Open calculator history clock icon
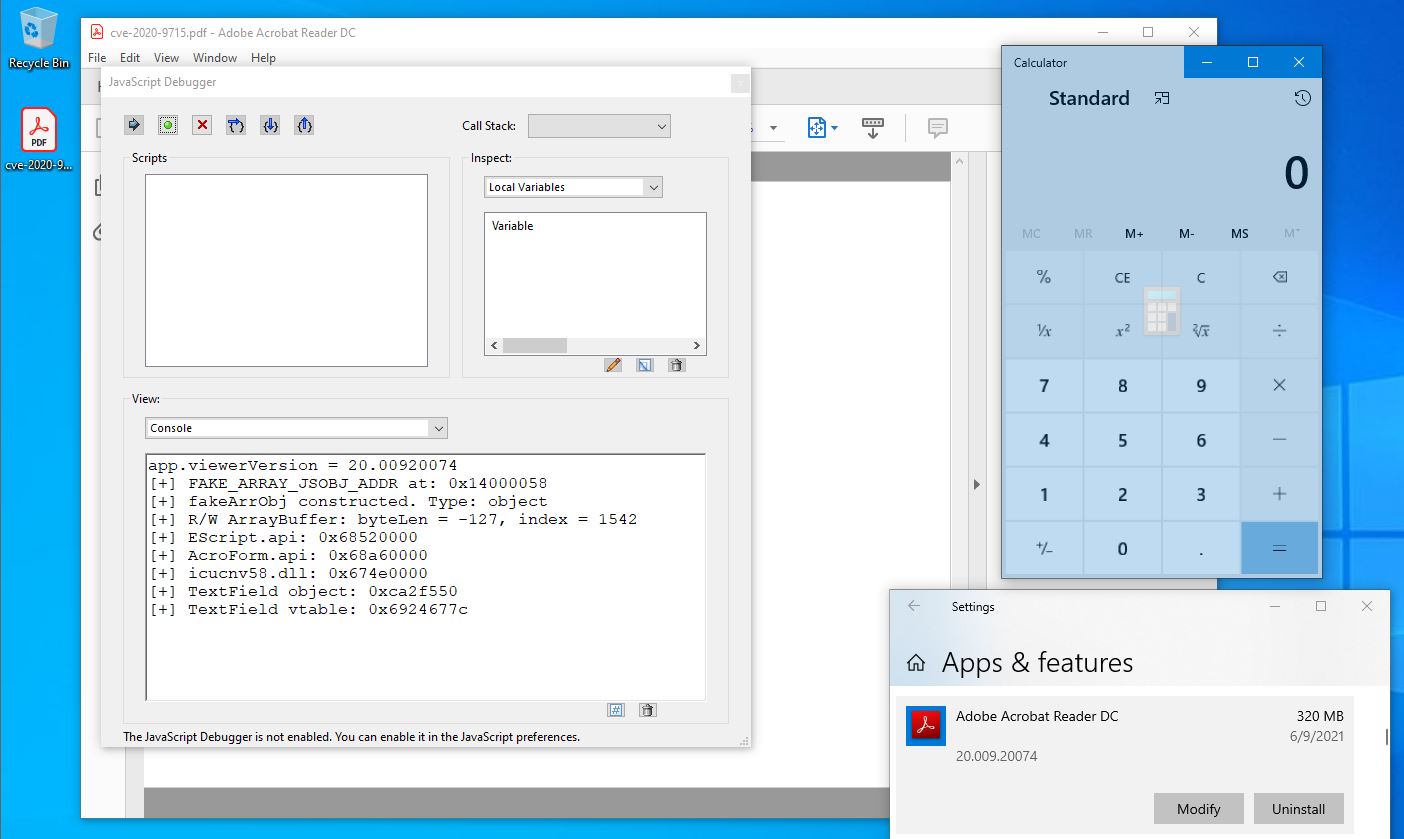The width and height of the screenshot is (1404, 839). point(1302,98)
